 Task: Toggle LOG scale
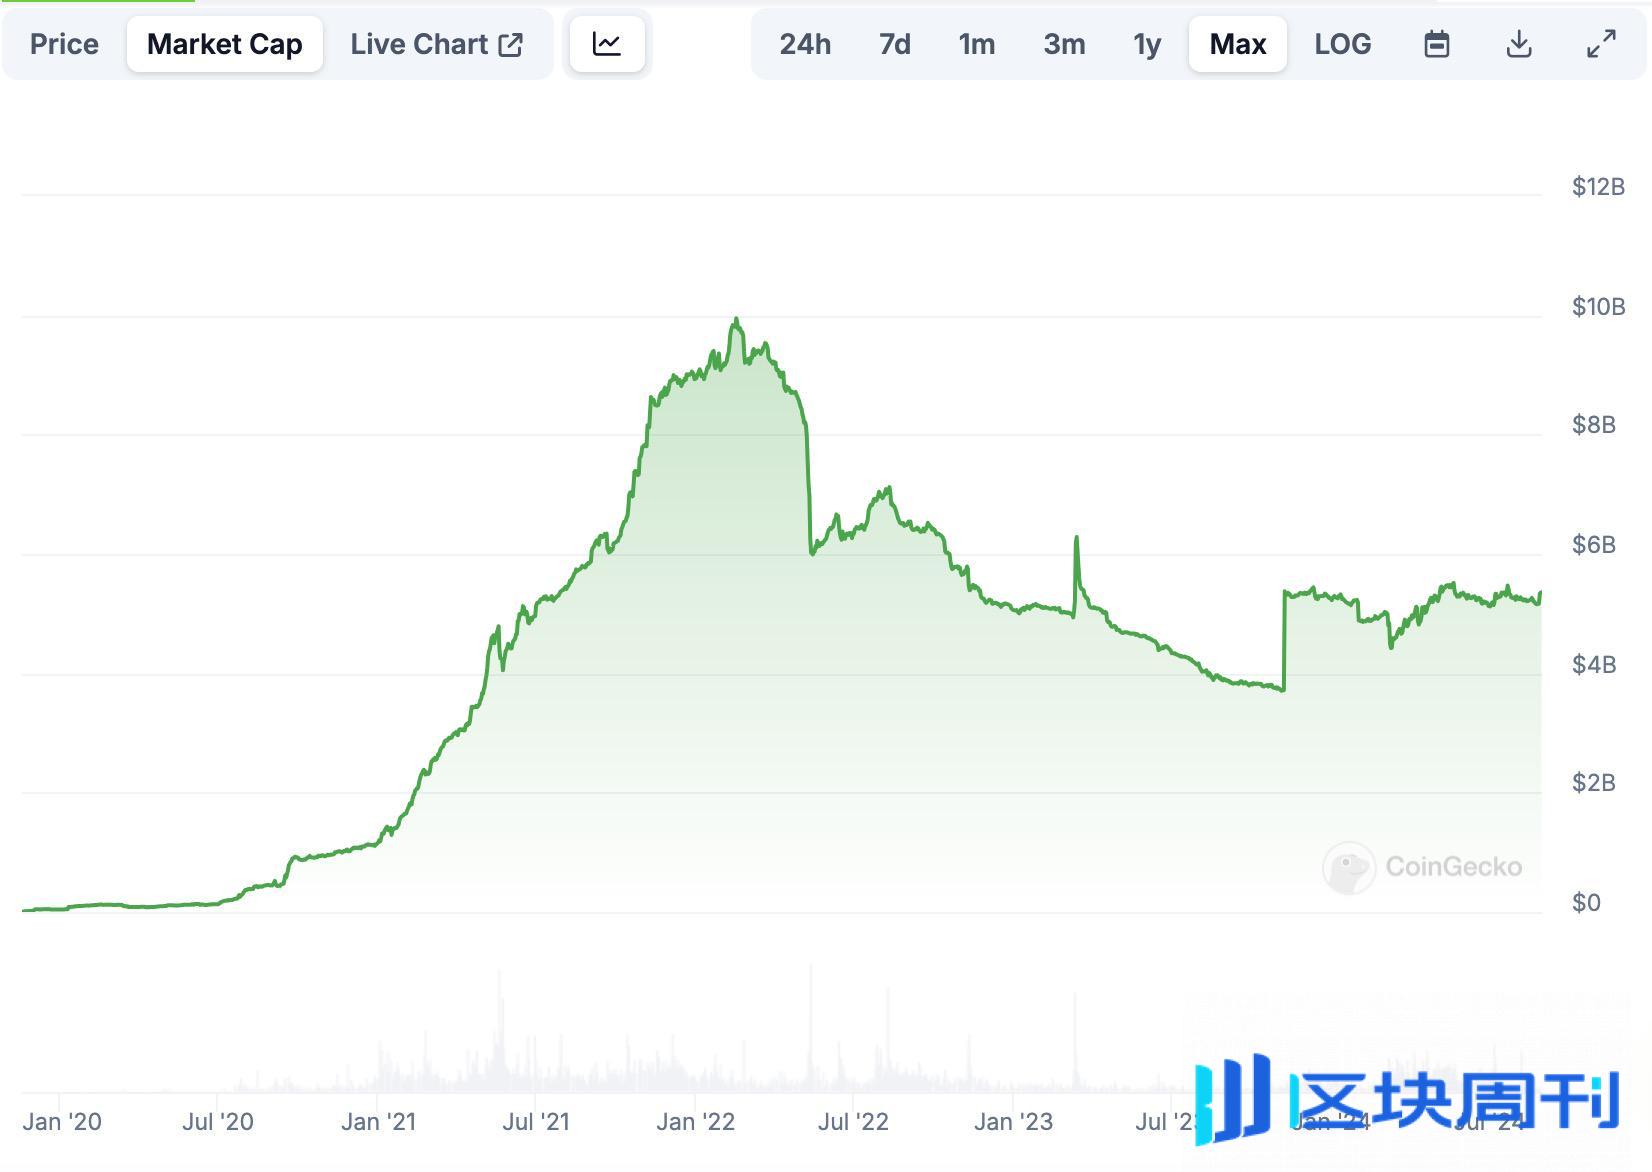pyautogui.click(x=1343, y=44)
